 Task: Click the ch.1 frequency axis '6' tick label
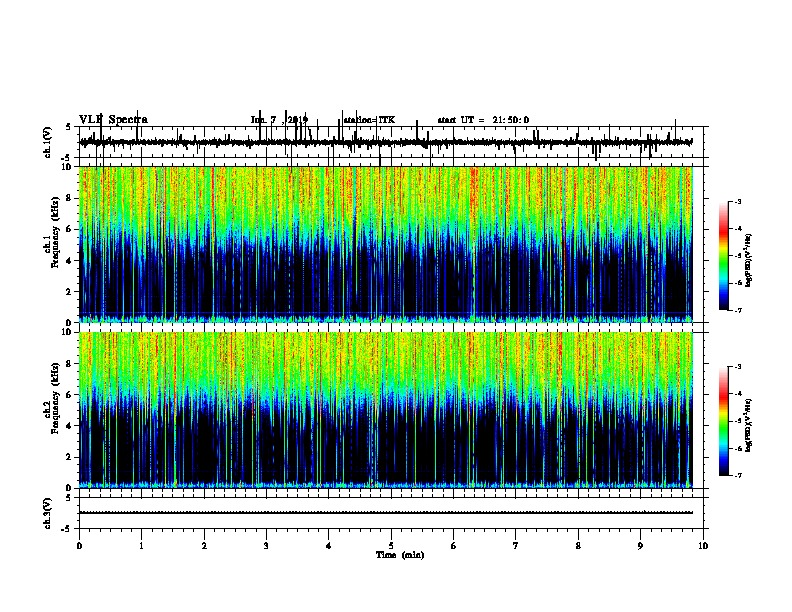70,229
